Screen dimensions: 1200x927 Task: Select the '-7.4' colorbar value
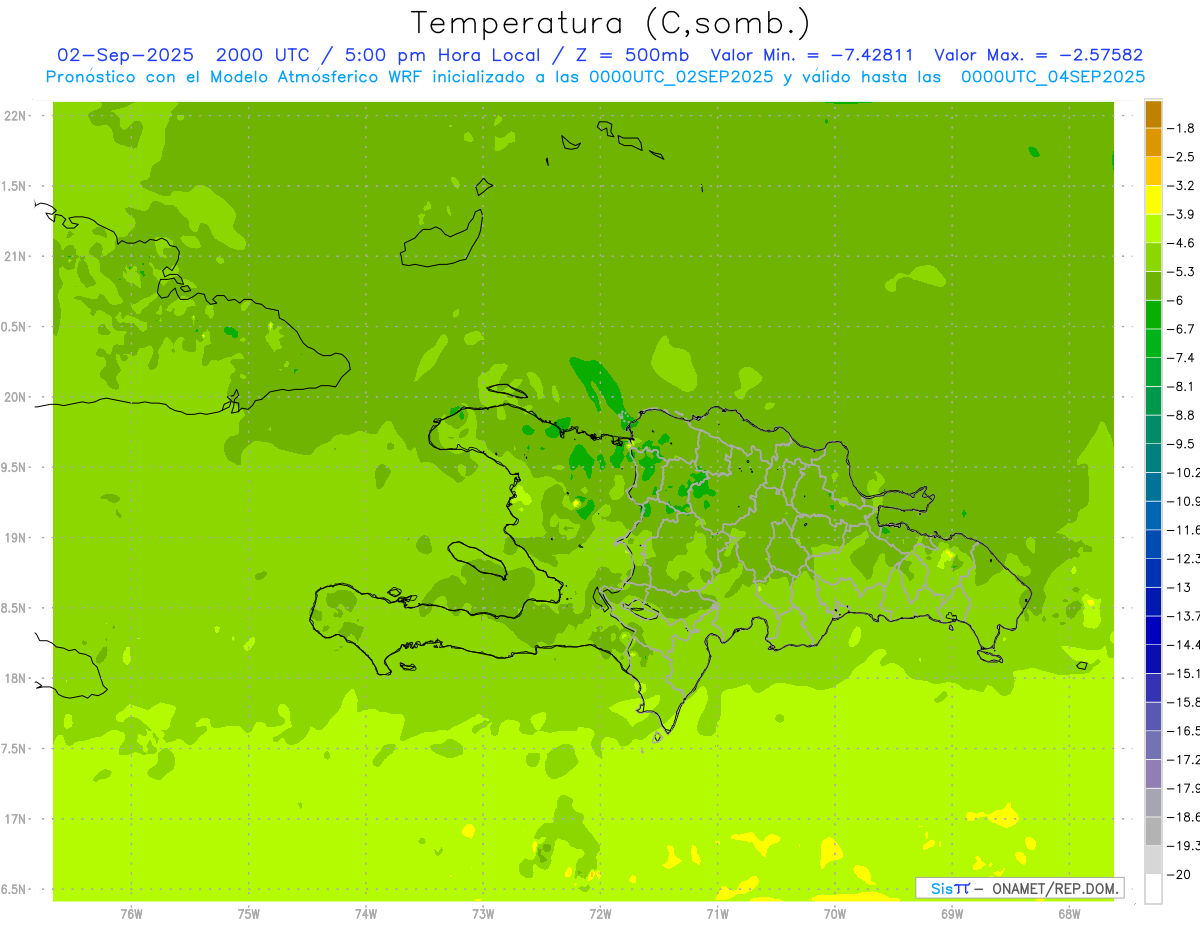[1181, 358]
